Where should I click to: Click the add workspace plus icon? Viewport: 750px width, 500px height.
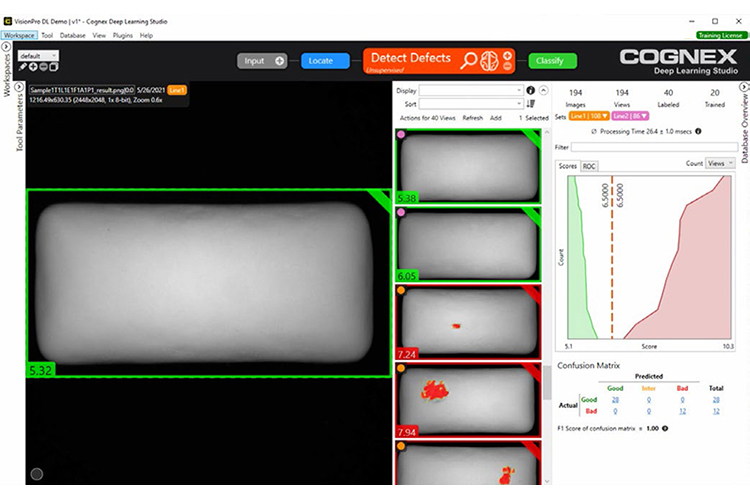pyautogui.click(x=35, y=67)
